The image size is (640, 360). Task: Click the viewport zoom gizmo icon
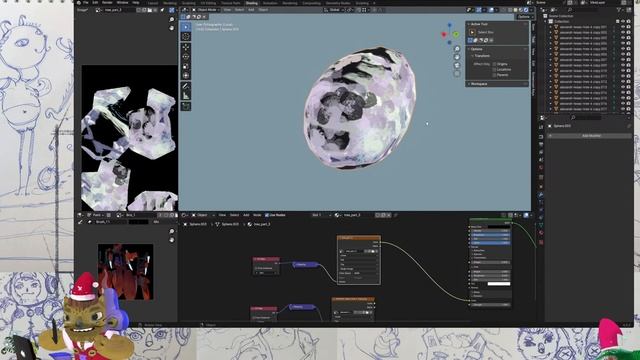click(x=457, y=49)
